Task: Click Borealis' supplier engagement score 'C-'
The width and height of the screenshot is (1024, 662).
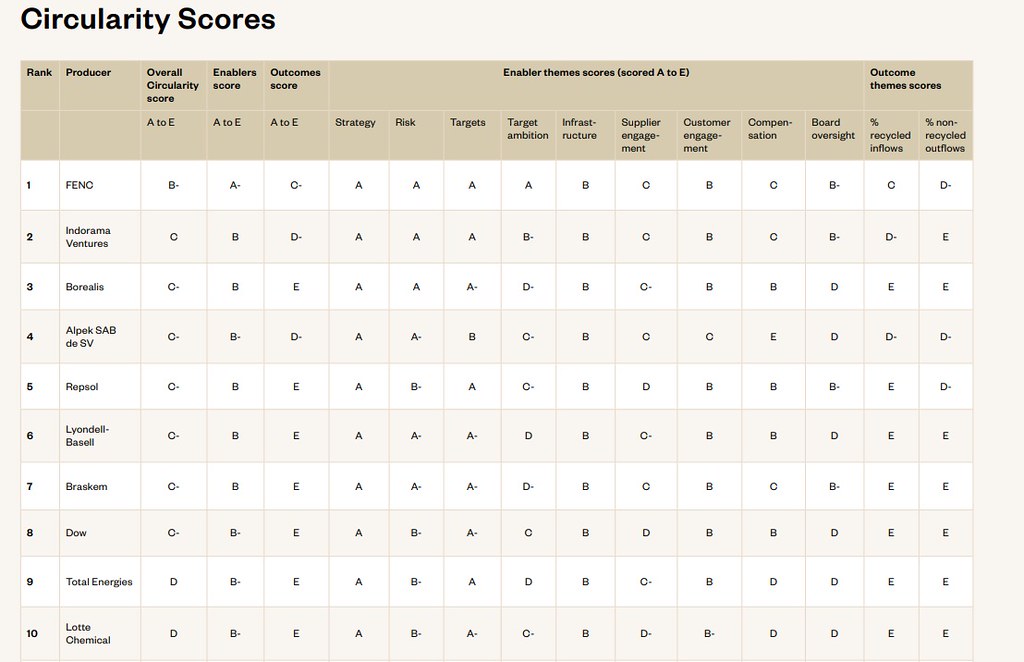Action: (646, 287)
